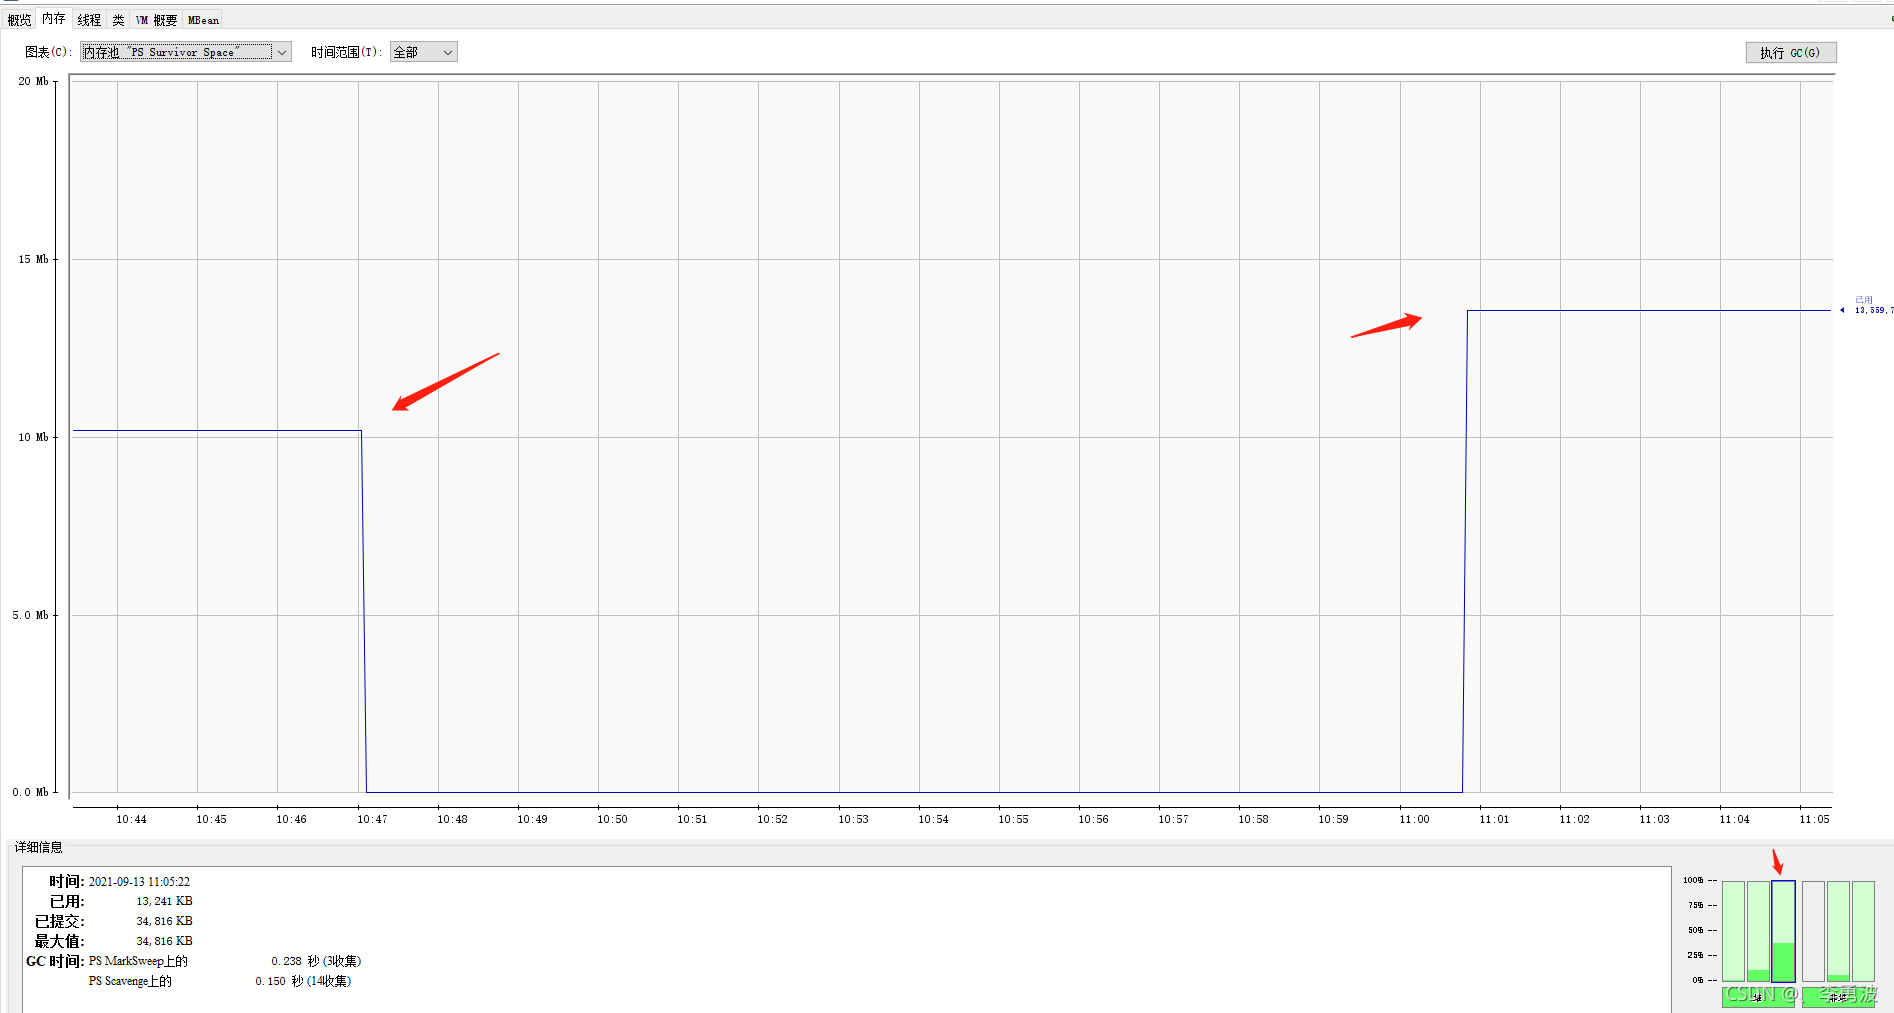This screenshot has width=1894, height=1013.
Task: Switch to the VM 概要 tab
Action: 156,20
